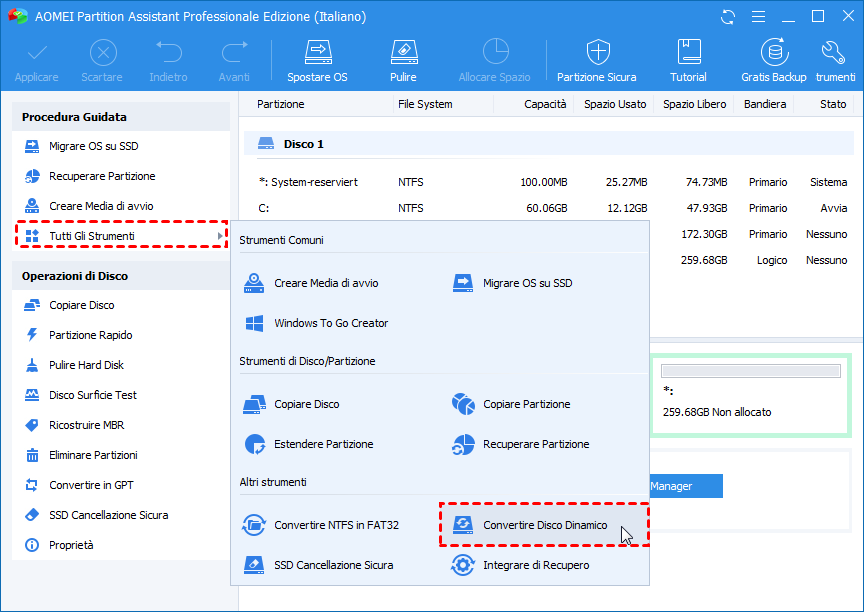Launch Gratis Backup from the toolbar
The width and height of the screenshot is (864, 612).
[774, 61]
